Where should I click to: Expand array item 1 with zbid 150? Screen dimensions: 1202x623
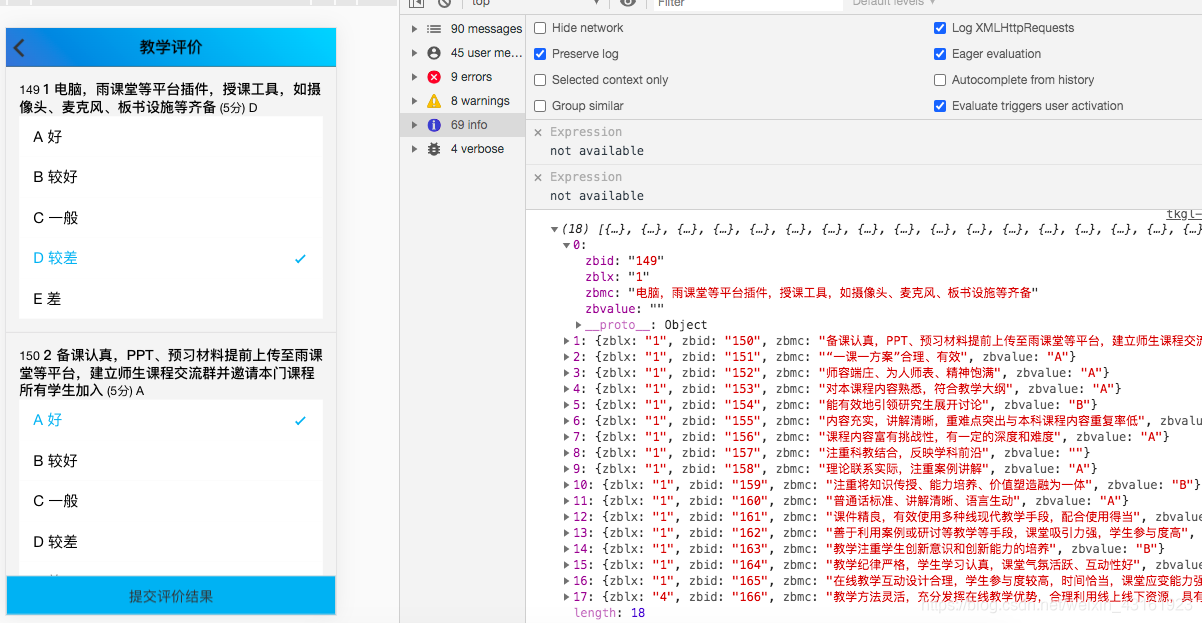tap(567, 341)
